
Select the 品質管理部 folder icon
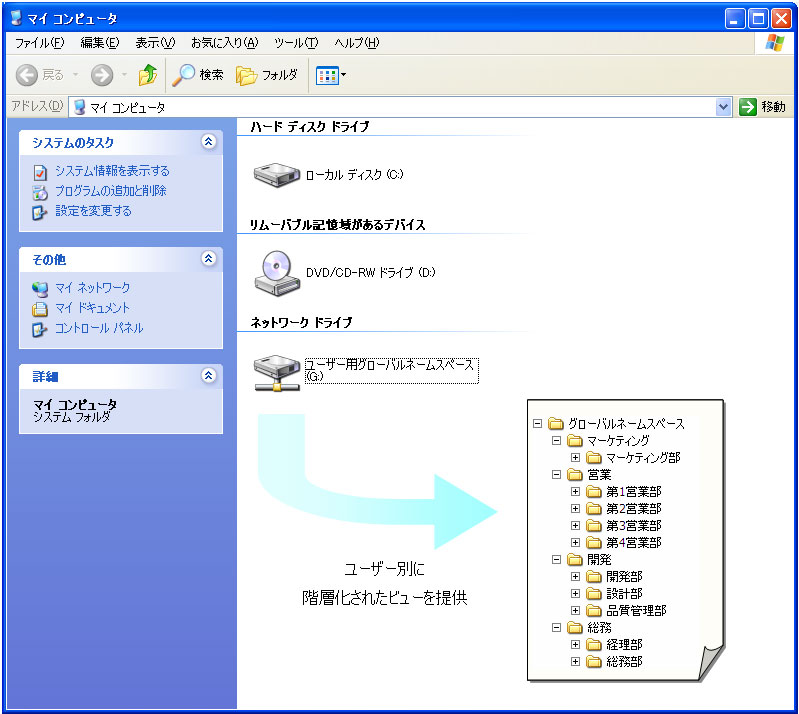click(x=594, y=610)
